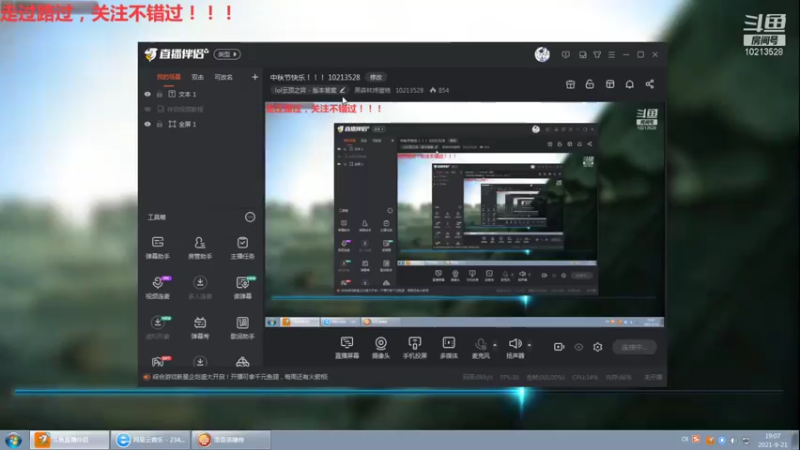This screenshot has height=450, width=800.
Task: Select the first scene tab highlighted in orange
Action: [x=169, y=77]
